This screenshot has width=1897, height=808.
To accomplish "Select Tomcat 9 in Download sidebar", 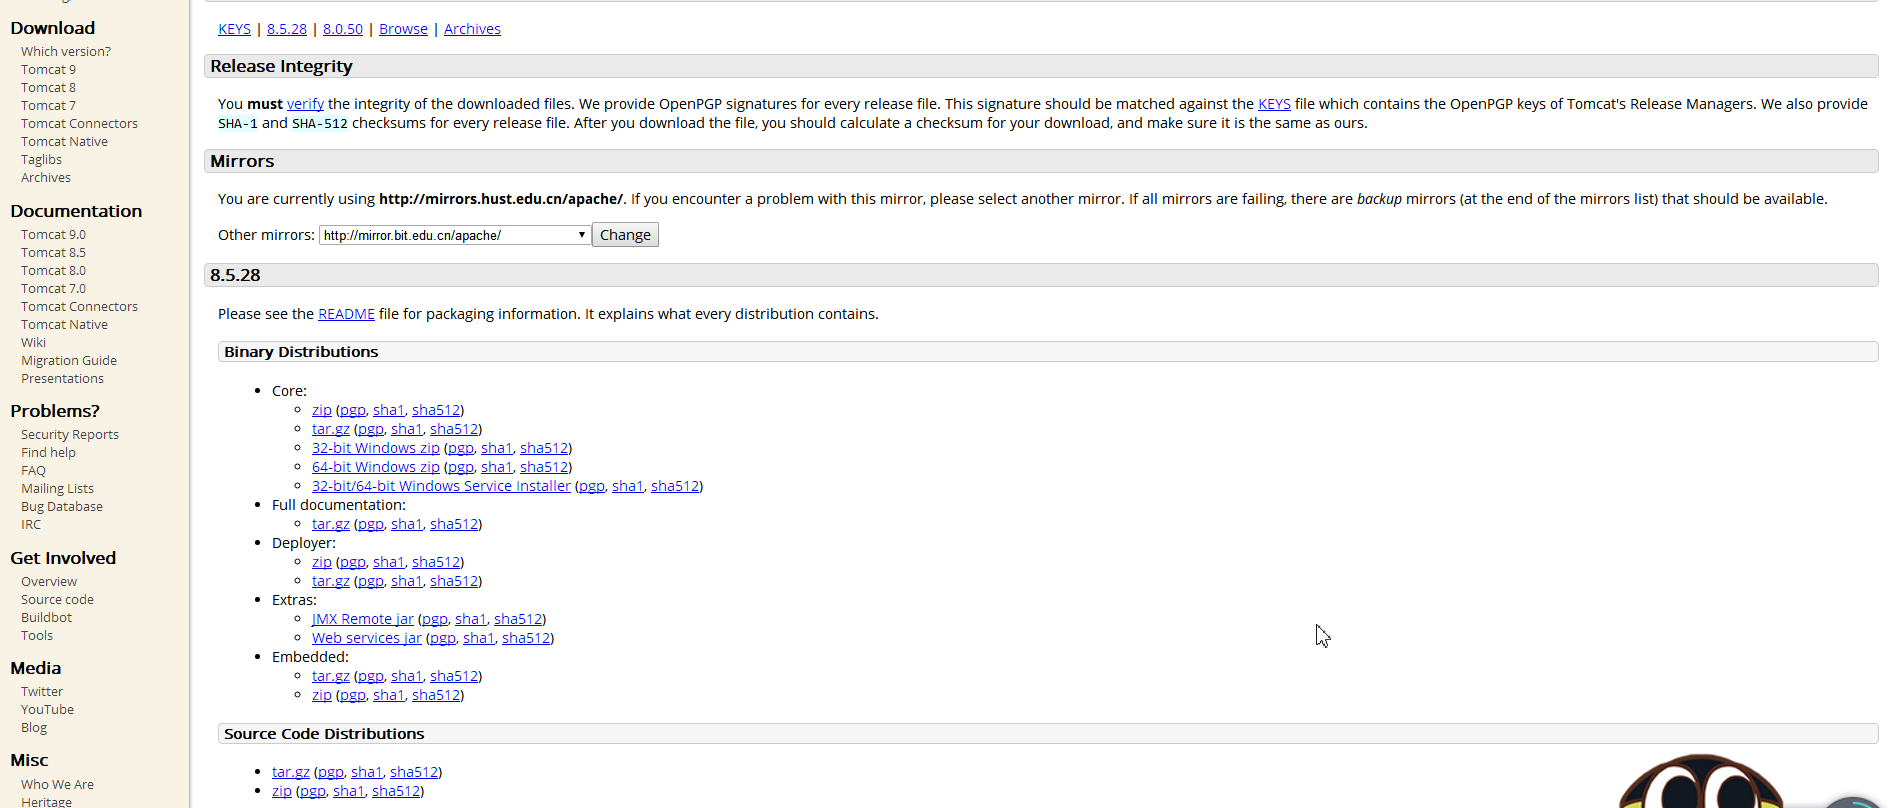I will pos(48,70).
